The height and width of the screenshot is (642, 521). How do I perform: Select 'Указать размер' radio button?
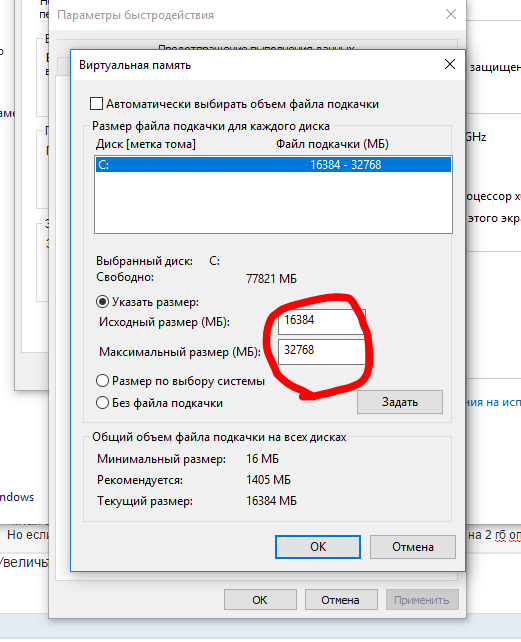click(x=102, y=302)
